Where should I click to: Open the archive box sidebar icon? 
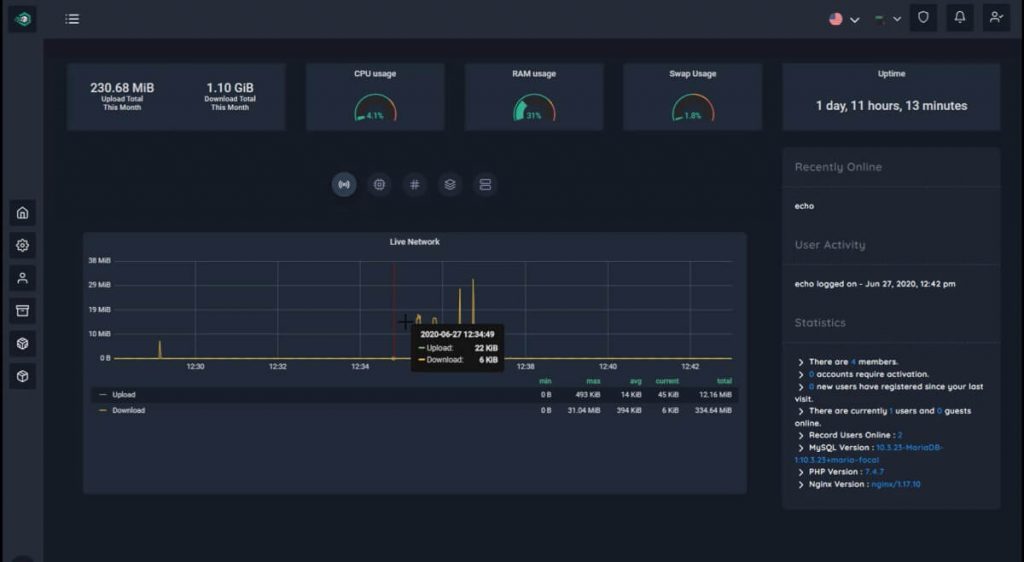tap(22, 311)
